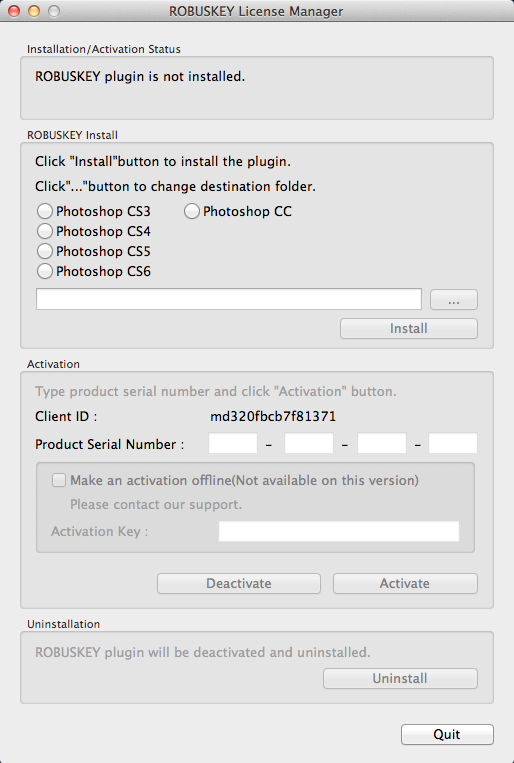Open the "..." browse folder button
Screen dimensions: 514x763
tap(454, 300)
